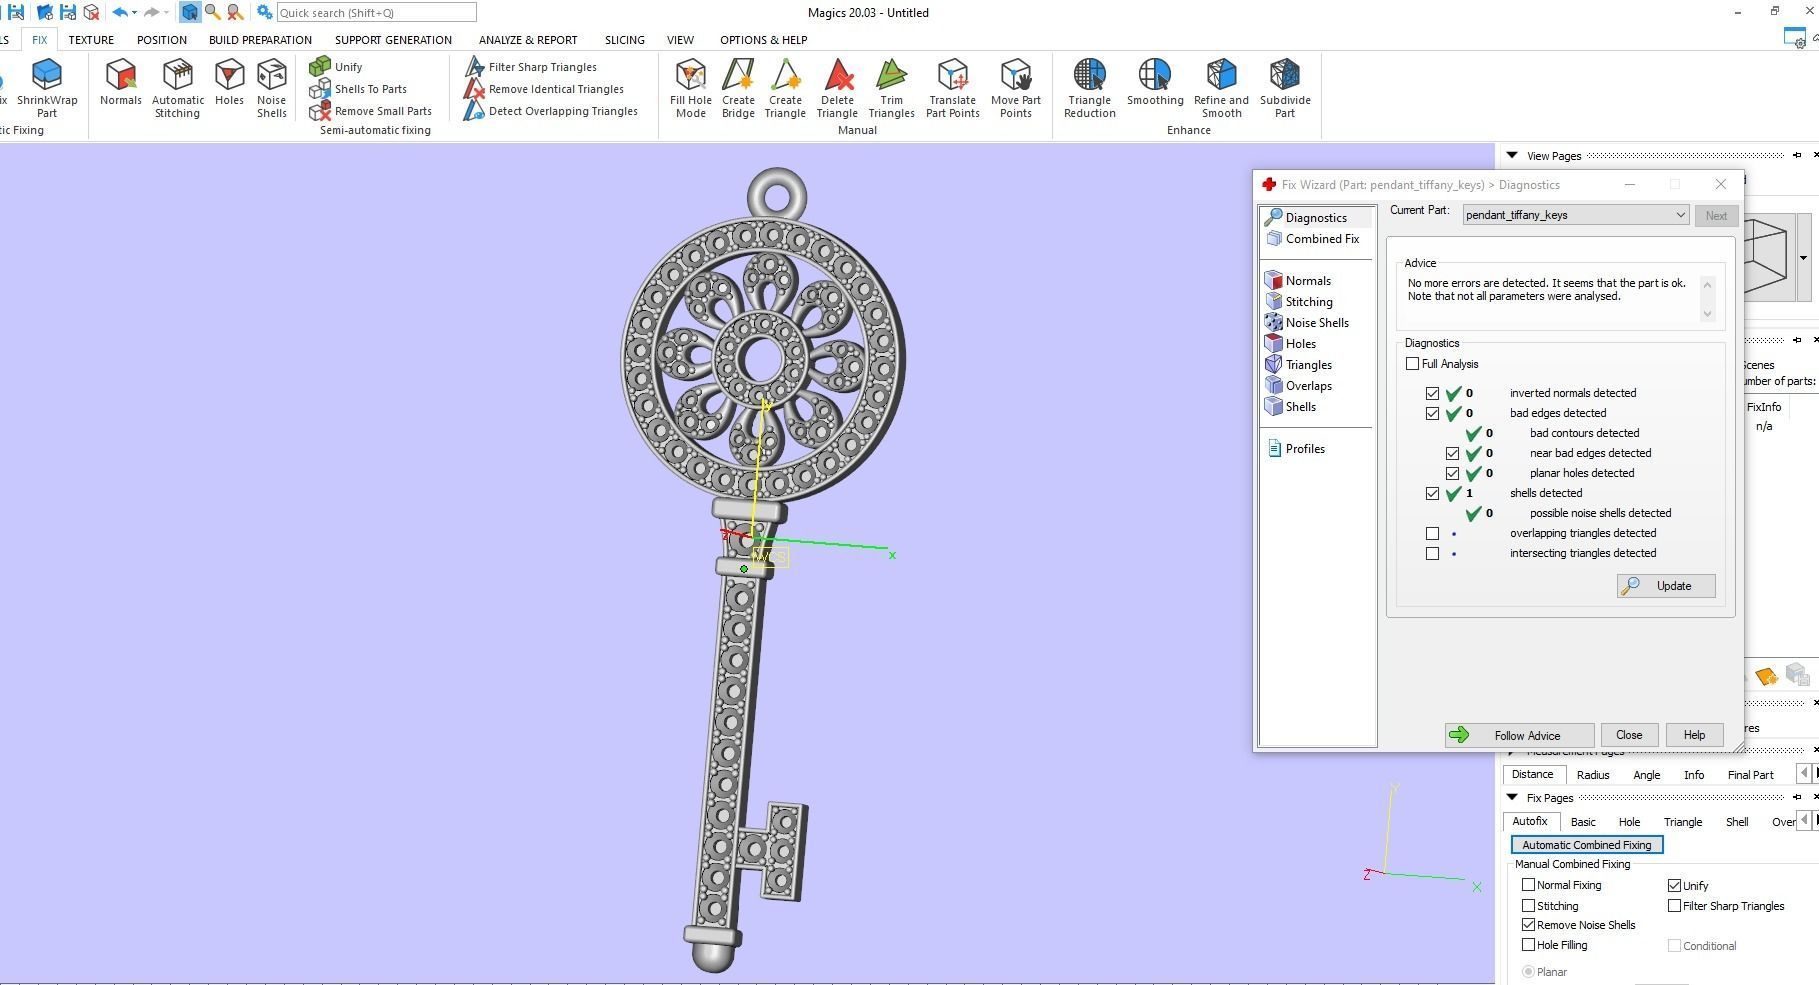Open the Smoothing tool
This screenshot has height=985, width=1819.
(1155, 82)
